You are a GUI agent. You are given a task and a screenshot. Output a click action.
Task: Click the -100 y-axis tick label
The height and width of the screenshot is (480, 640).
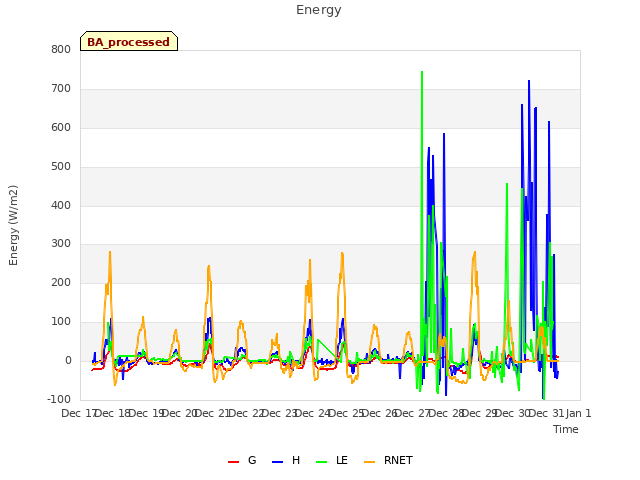[59, 399]
